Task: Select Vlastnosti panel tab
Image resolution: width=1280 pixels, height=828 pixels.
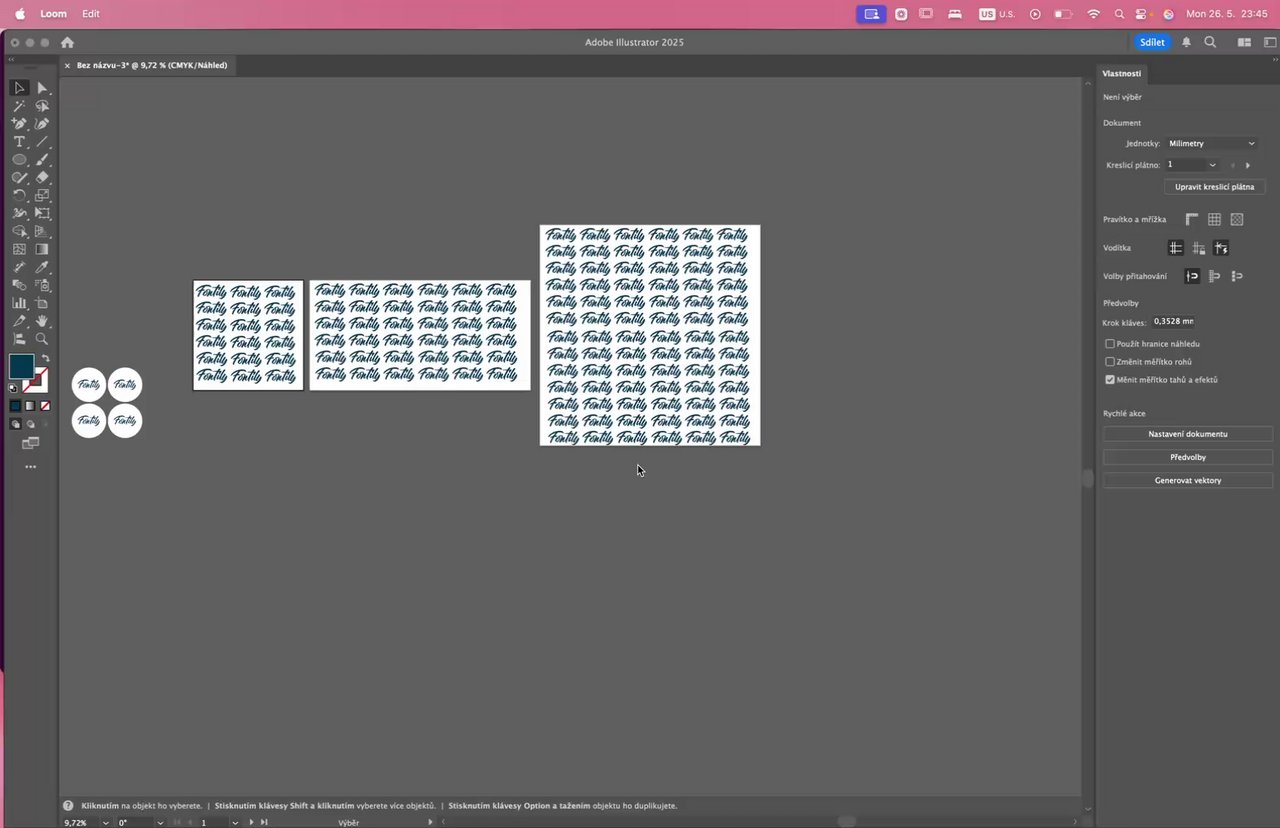Action: click(x=1122, y=73)
